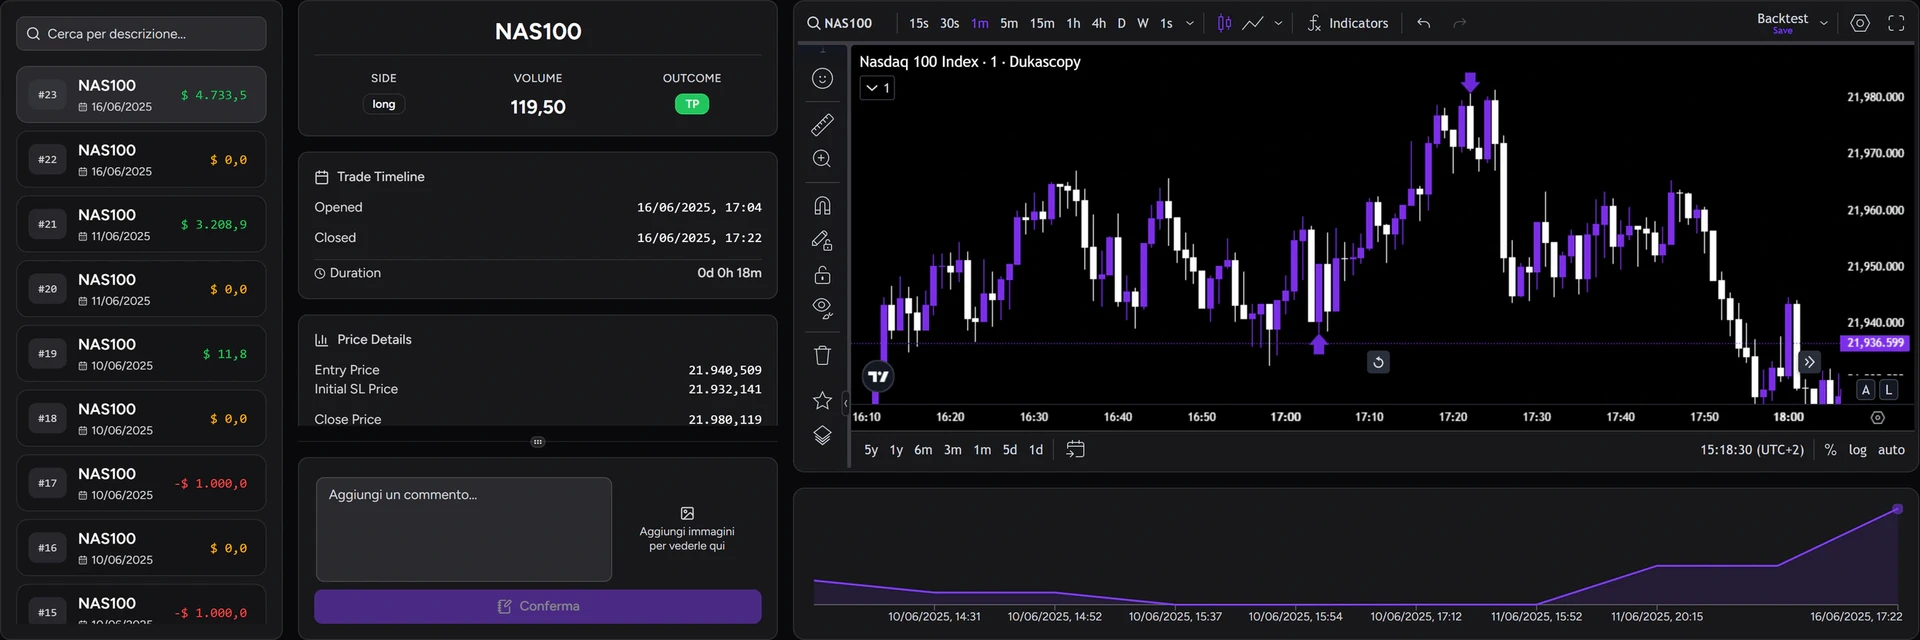1920x640 pixels.
Task: Expand the chart style dropdown arrow
Action: click(1278, 23)
